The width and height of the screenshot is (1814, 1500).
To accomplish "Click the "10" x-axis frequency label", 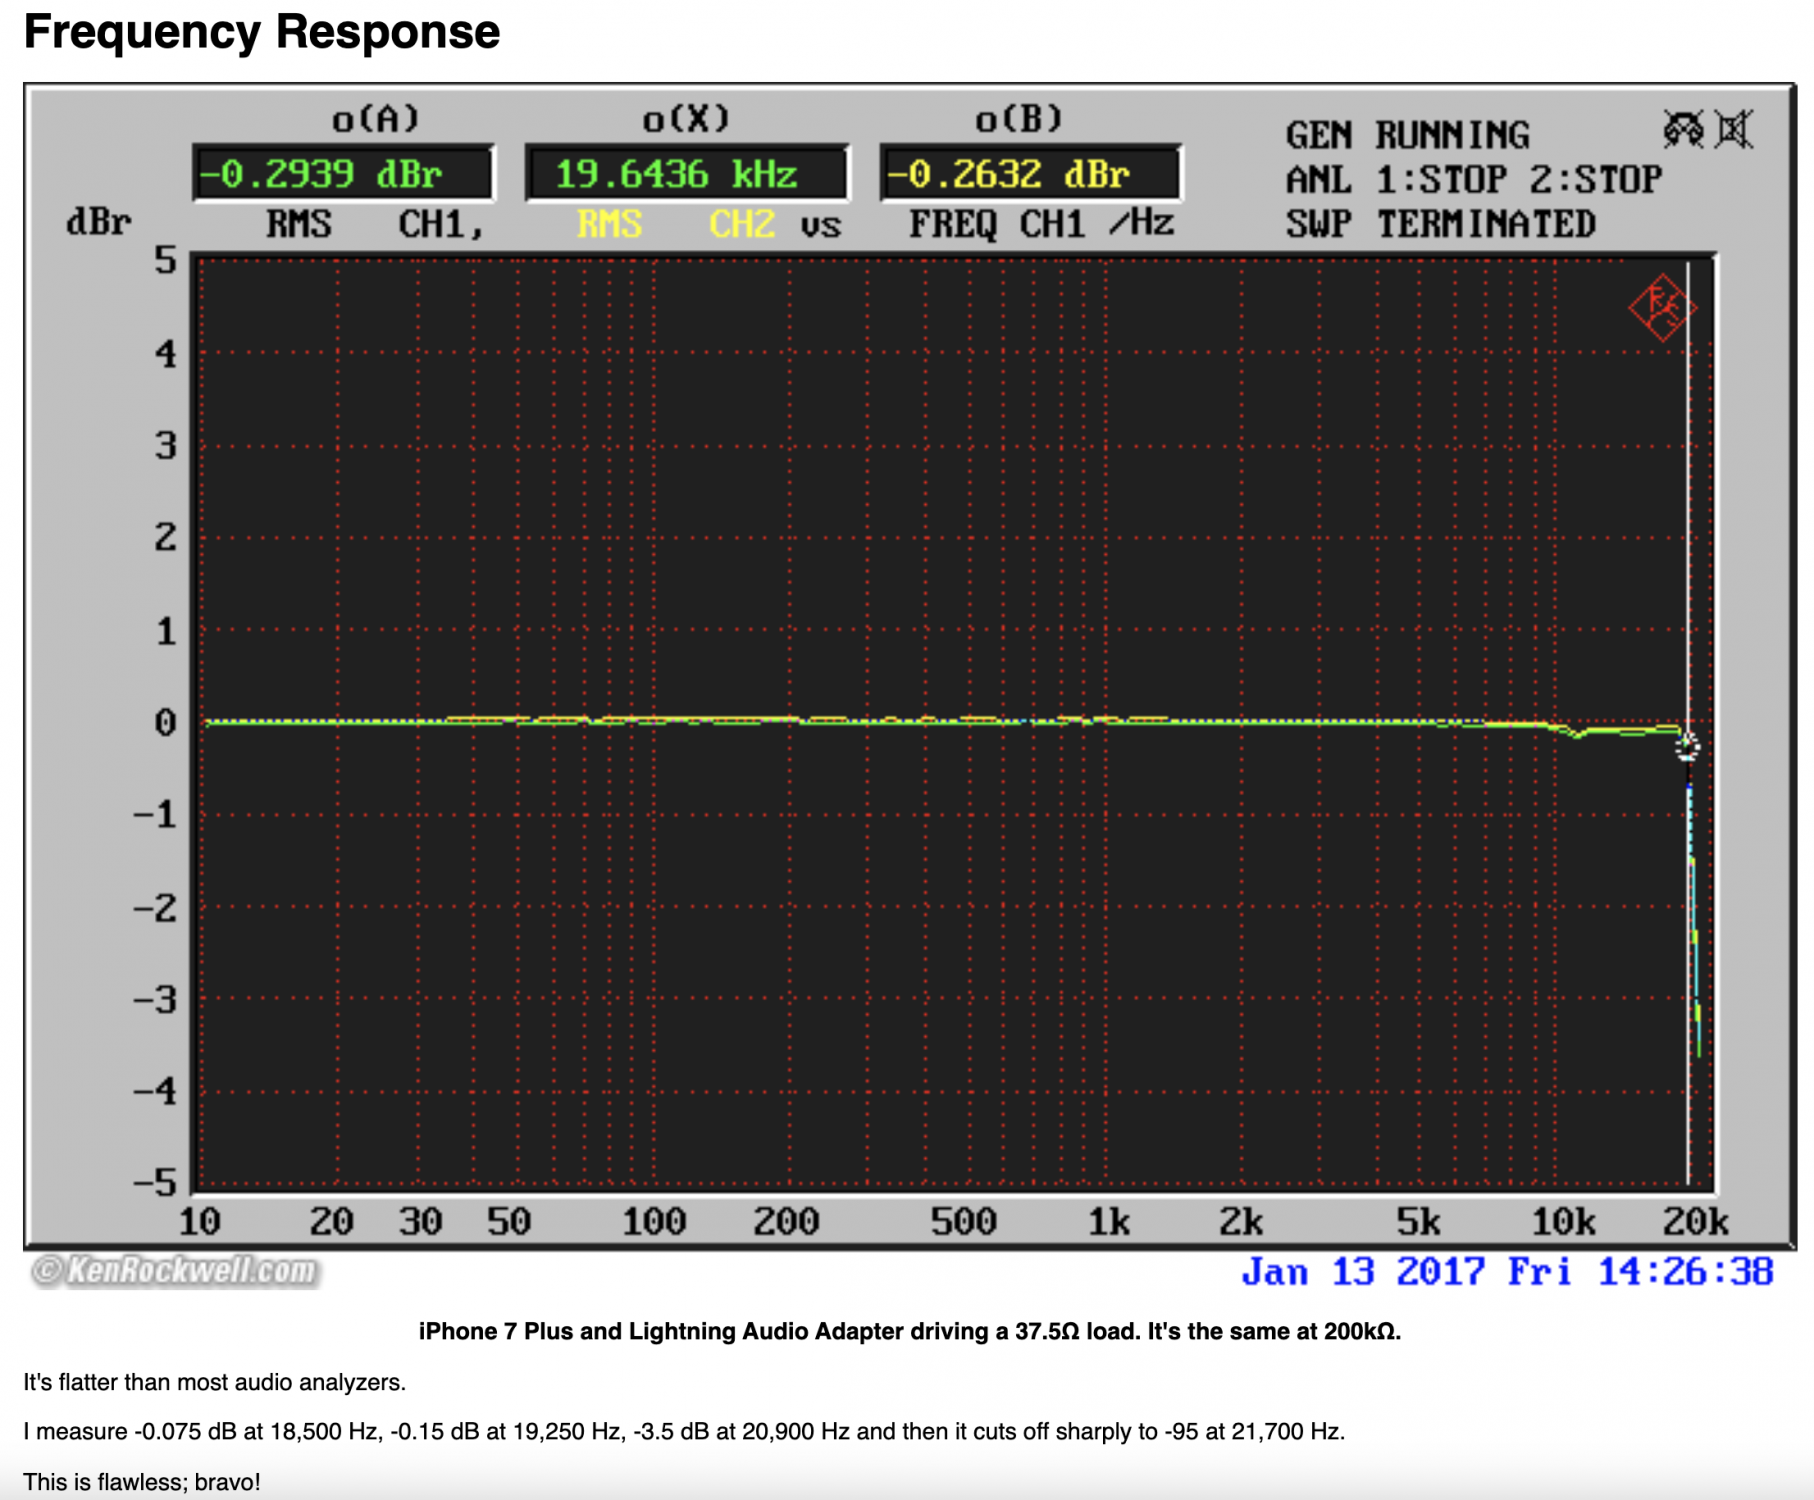I will (199, 1221).
